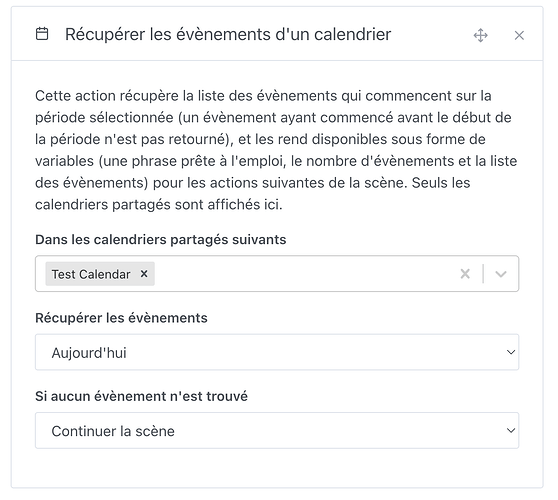Viewport: 558px width, 500px height.
Task: Open the Aujourd'hui period dropdown
Action: point(277,352)
